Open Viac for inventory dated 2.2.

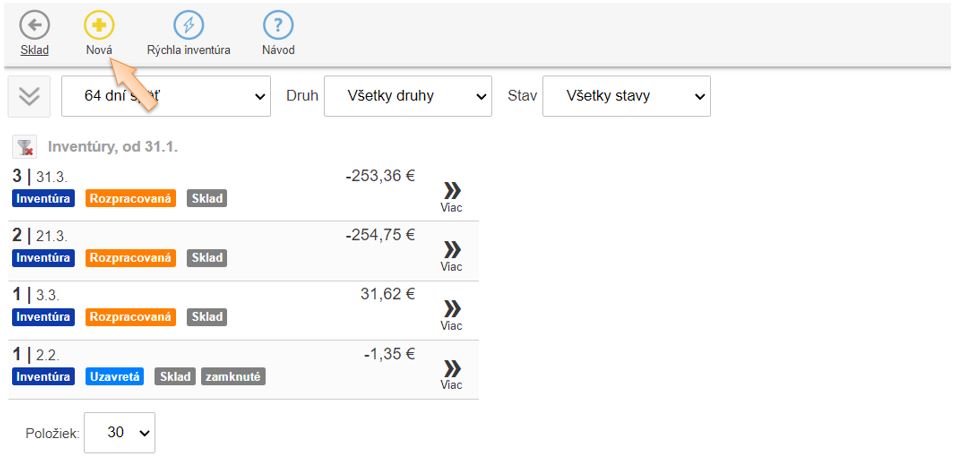point(451,374)
